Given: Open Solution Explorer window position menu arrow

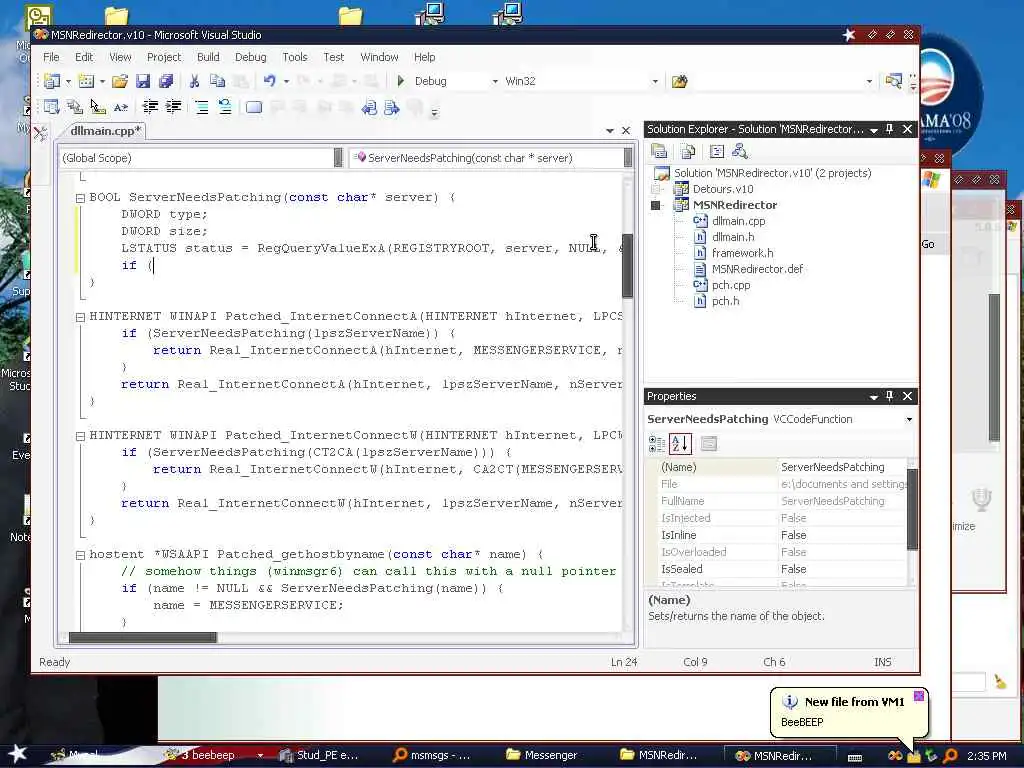Looking at the screenshot, I should (874, 130).
